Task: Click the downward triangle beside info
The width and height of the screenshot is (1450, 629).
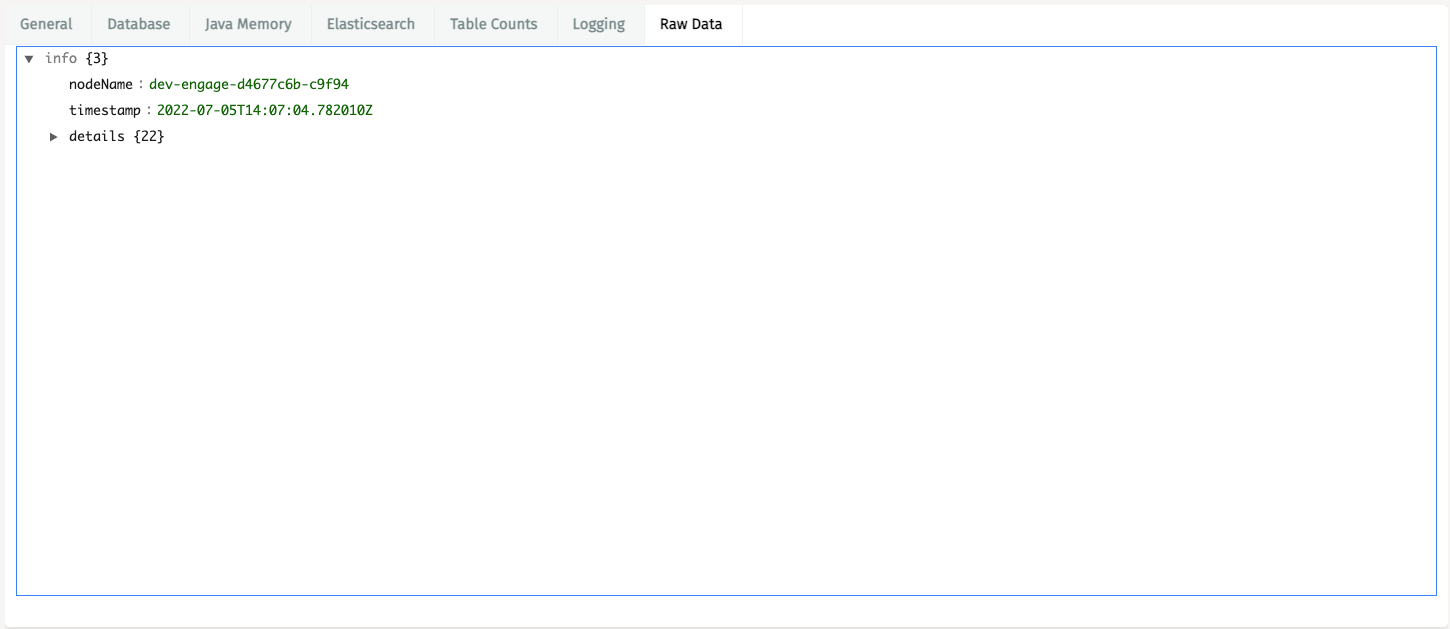Action: 29,58
